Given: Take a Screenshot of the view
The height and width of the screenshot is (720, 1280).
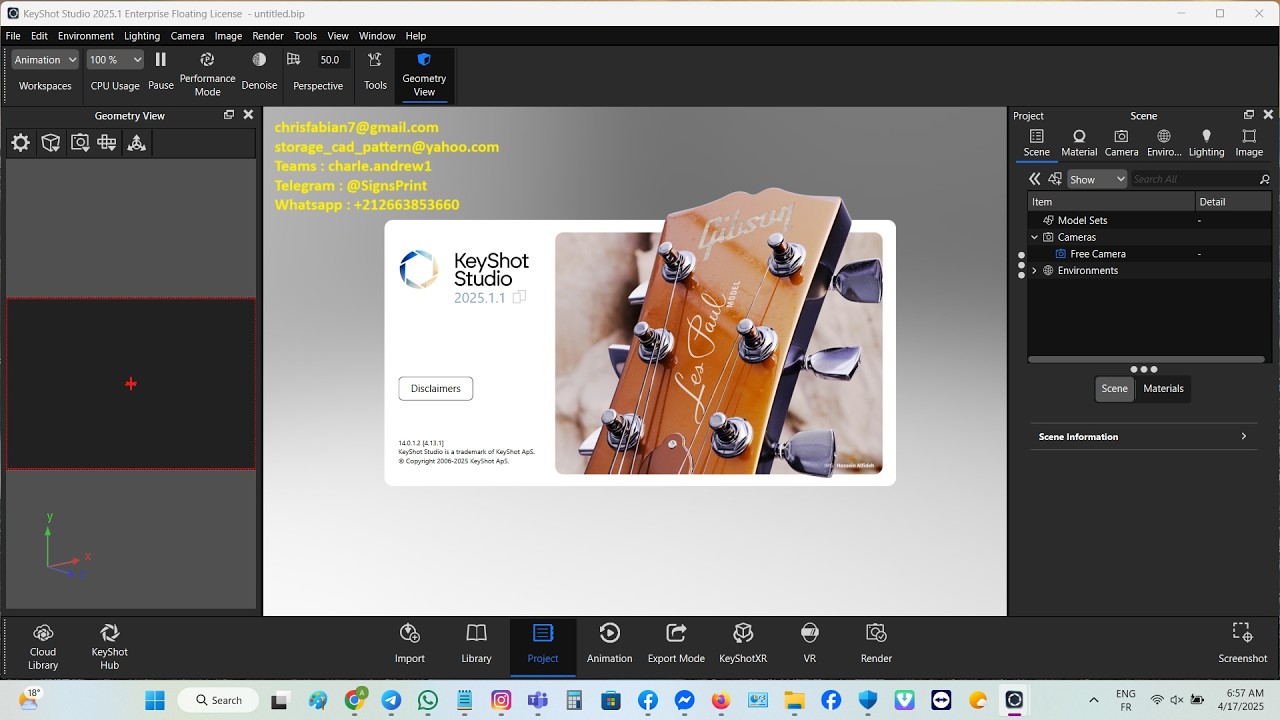Looking at the screenshot, I should 1243,644.
